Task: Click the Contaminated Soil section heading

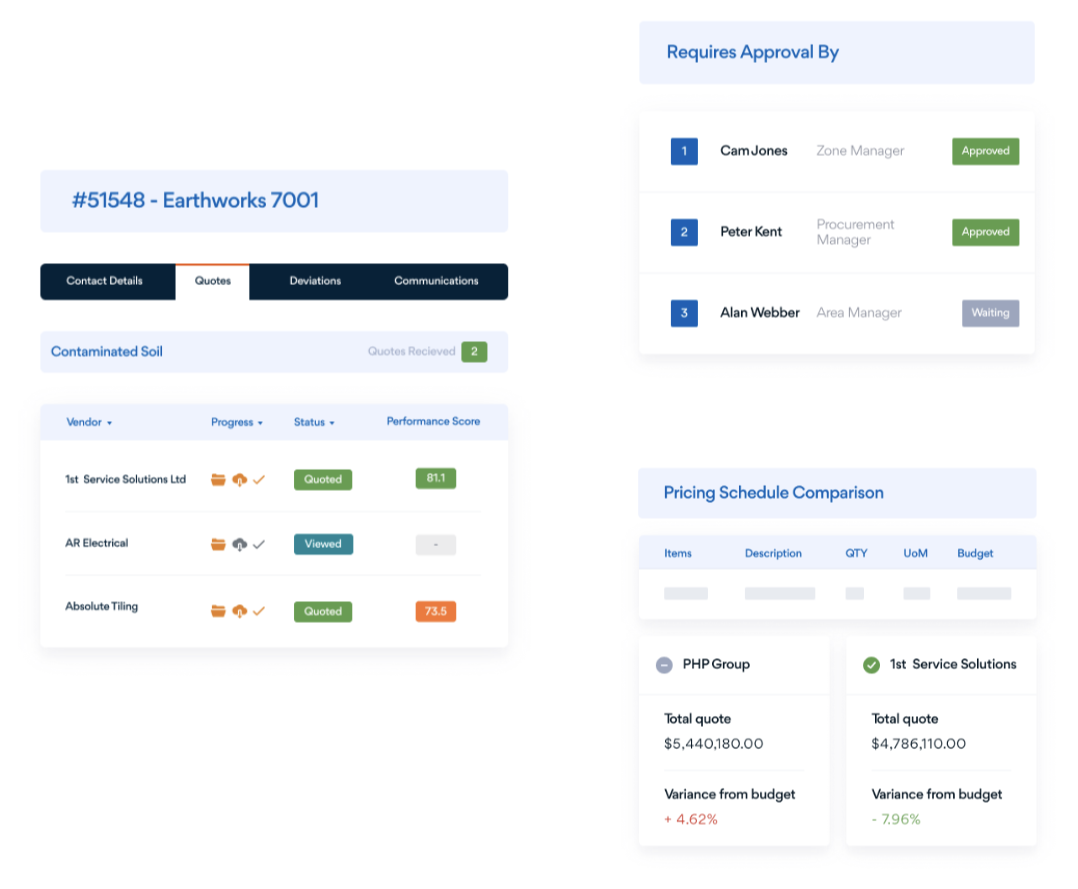Action: pyautogui.click(x=107, y=351)
